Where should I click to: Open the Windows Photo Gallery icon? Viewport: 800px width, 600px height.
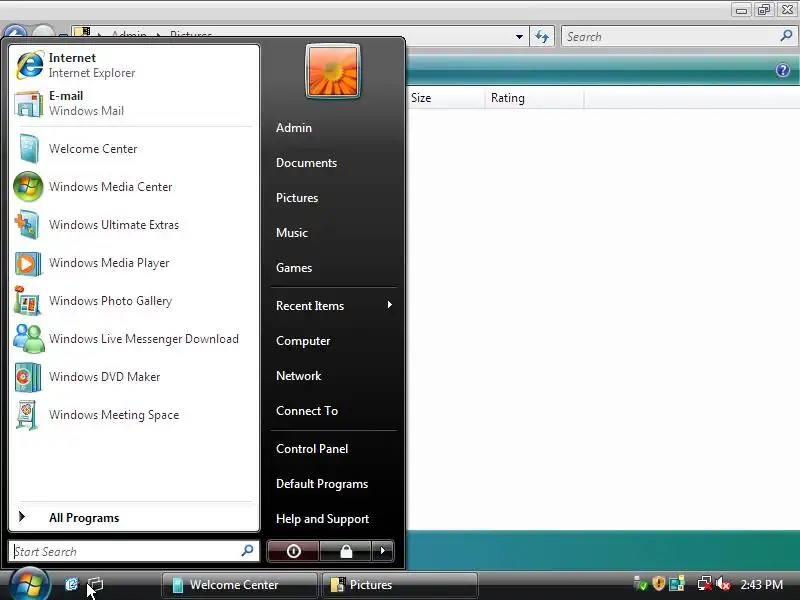(28, 301)
